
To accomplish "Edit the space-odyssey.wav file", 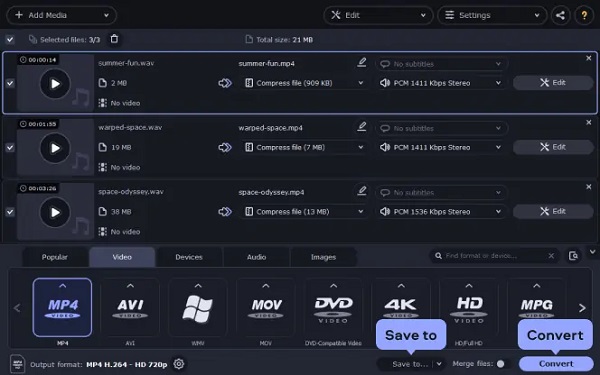I will point(553,211).
